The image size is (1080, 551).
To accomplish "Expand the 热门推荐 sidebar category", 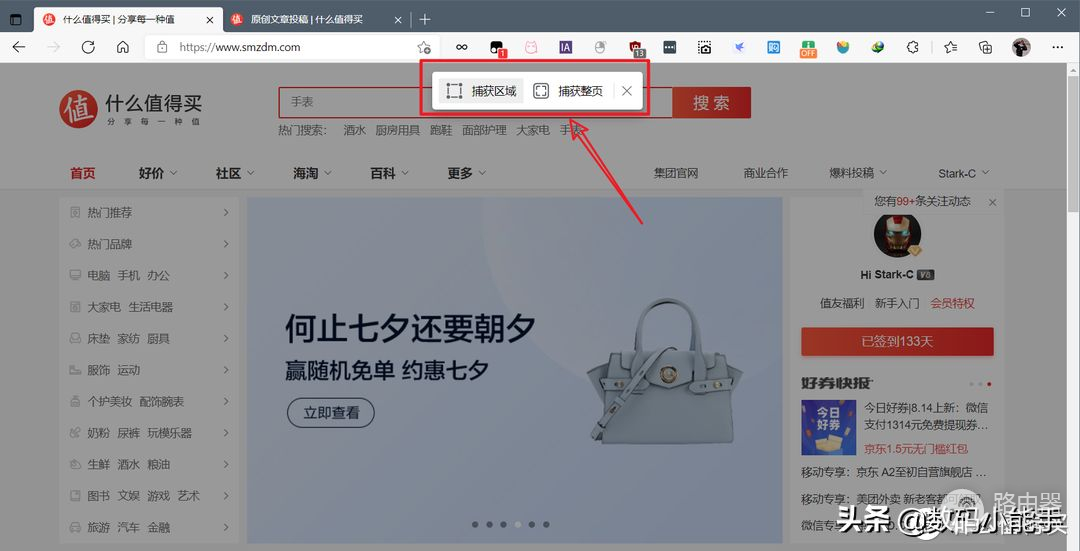I will point(148,213).
